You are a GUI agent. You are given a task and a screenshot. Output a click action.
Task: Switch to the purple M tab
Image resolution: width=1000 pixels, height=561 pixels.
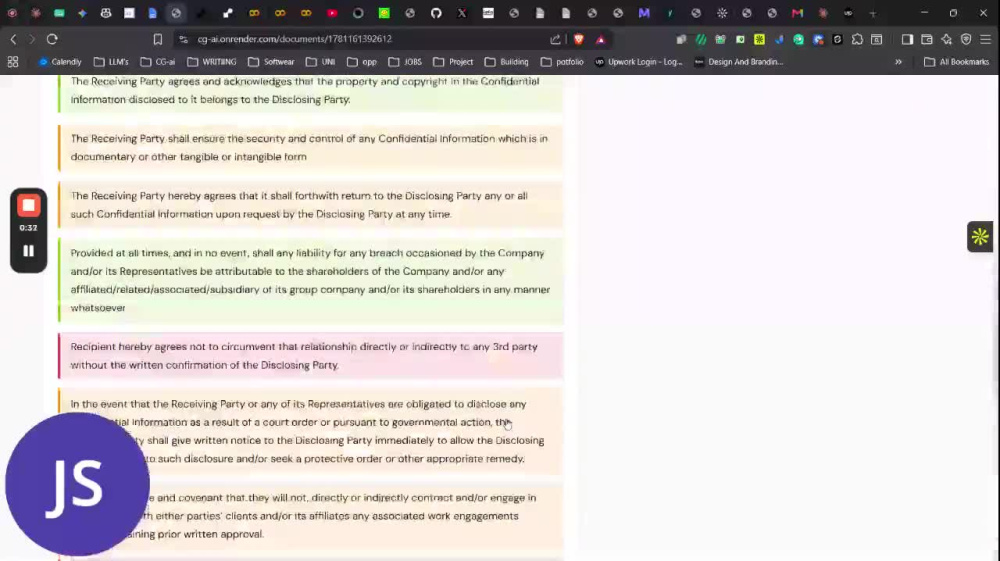[x=644, y=13]
